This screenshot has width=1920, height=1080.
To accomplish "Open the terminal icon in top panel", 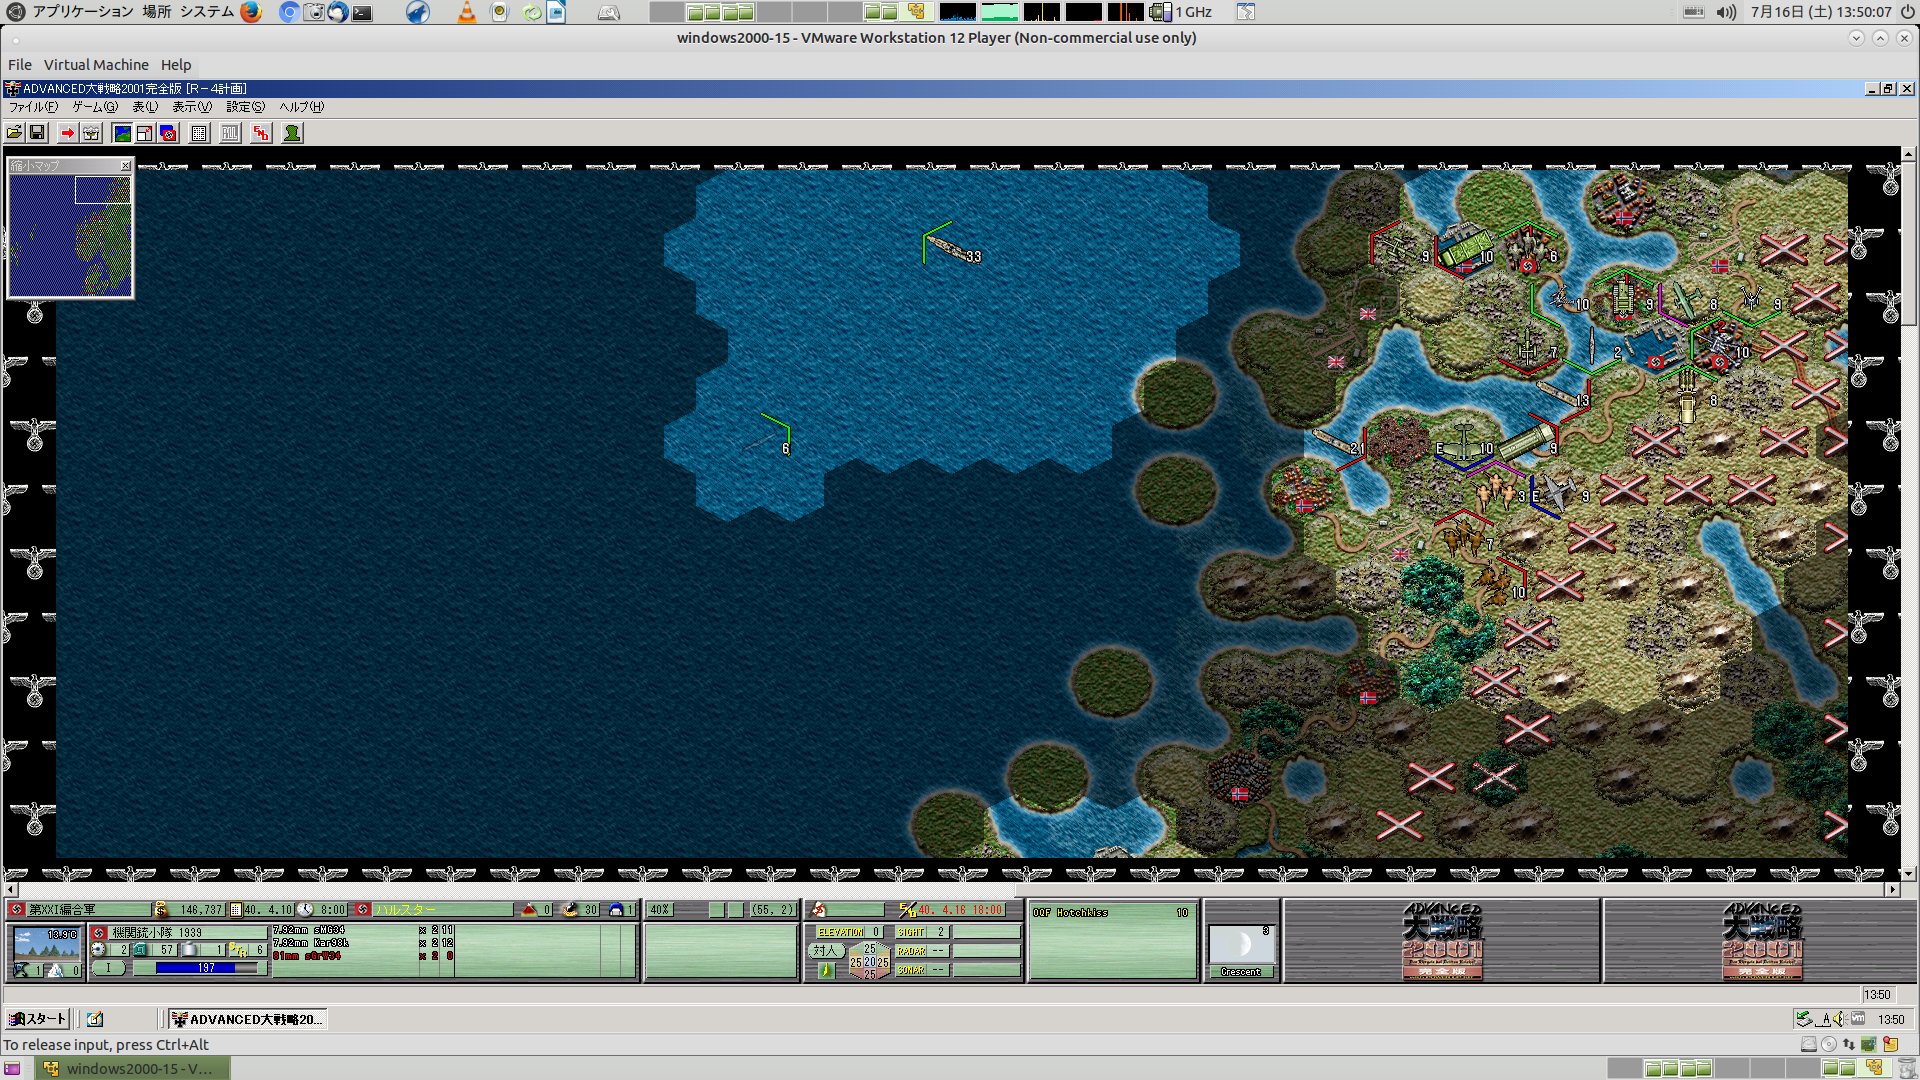I will [x=362, y=13].
